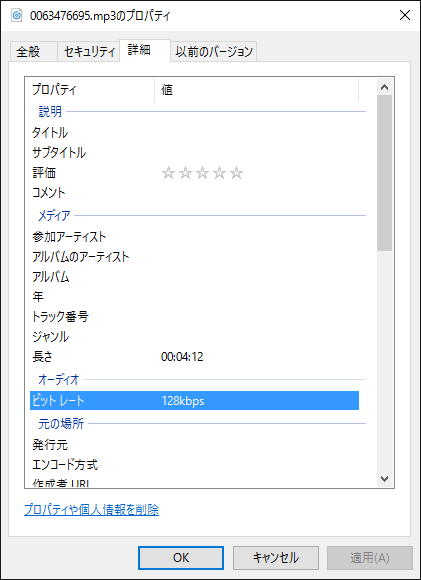Click the 説明 group header
The width and height of the screenshot is (421, 580).
click(50, 111)
